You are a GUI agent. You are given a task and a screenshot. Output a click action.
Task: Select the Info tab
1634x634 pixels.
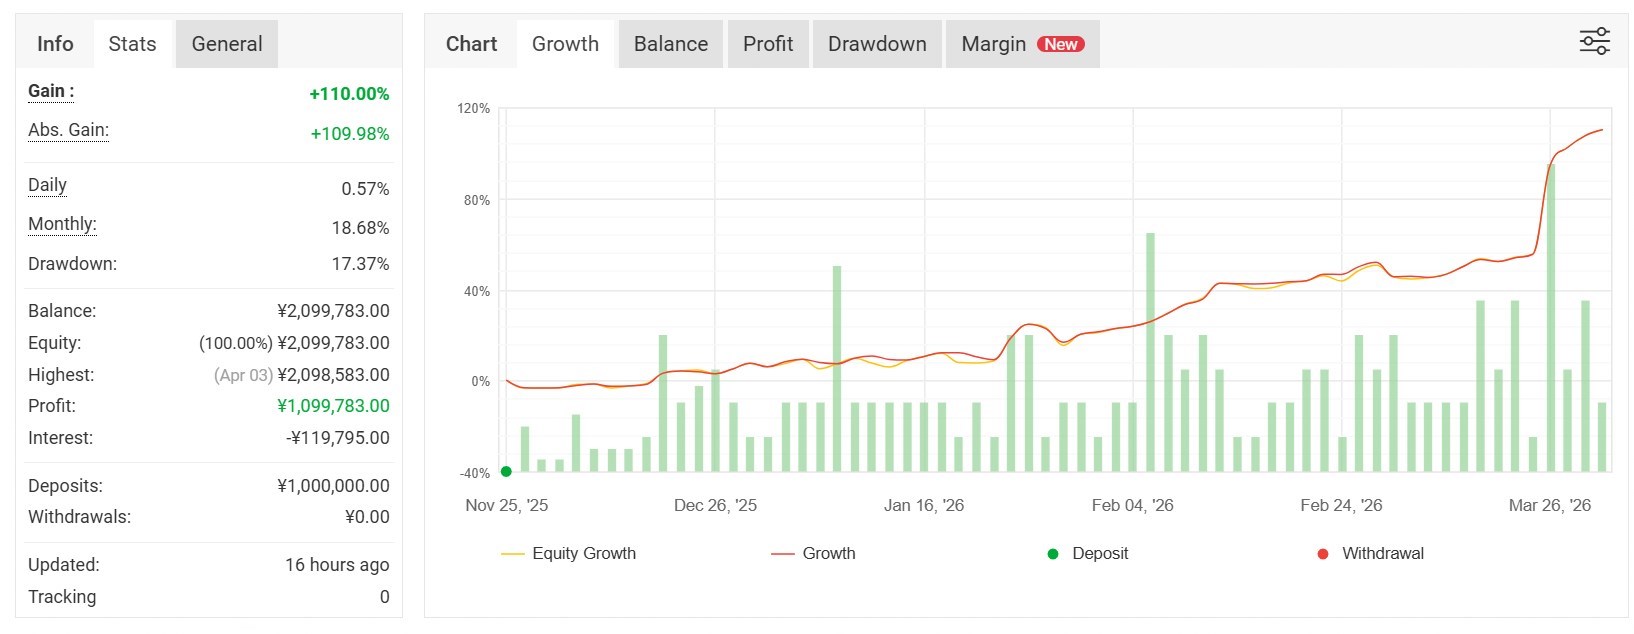click(x=55, y=44)
